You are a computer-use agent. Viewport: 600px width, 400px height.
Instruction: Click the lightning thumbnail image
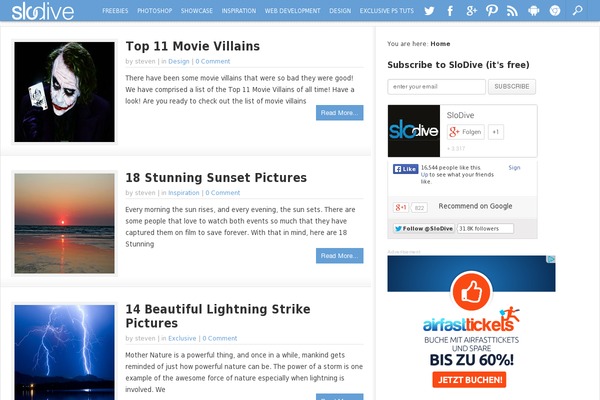64,353
